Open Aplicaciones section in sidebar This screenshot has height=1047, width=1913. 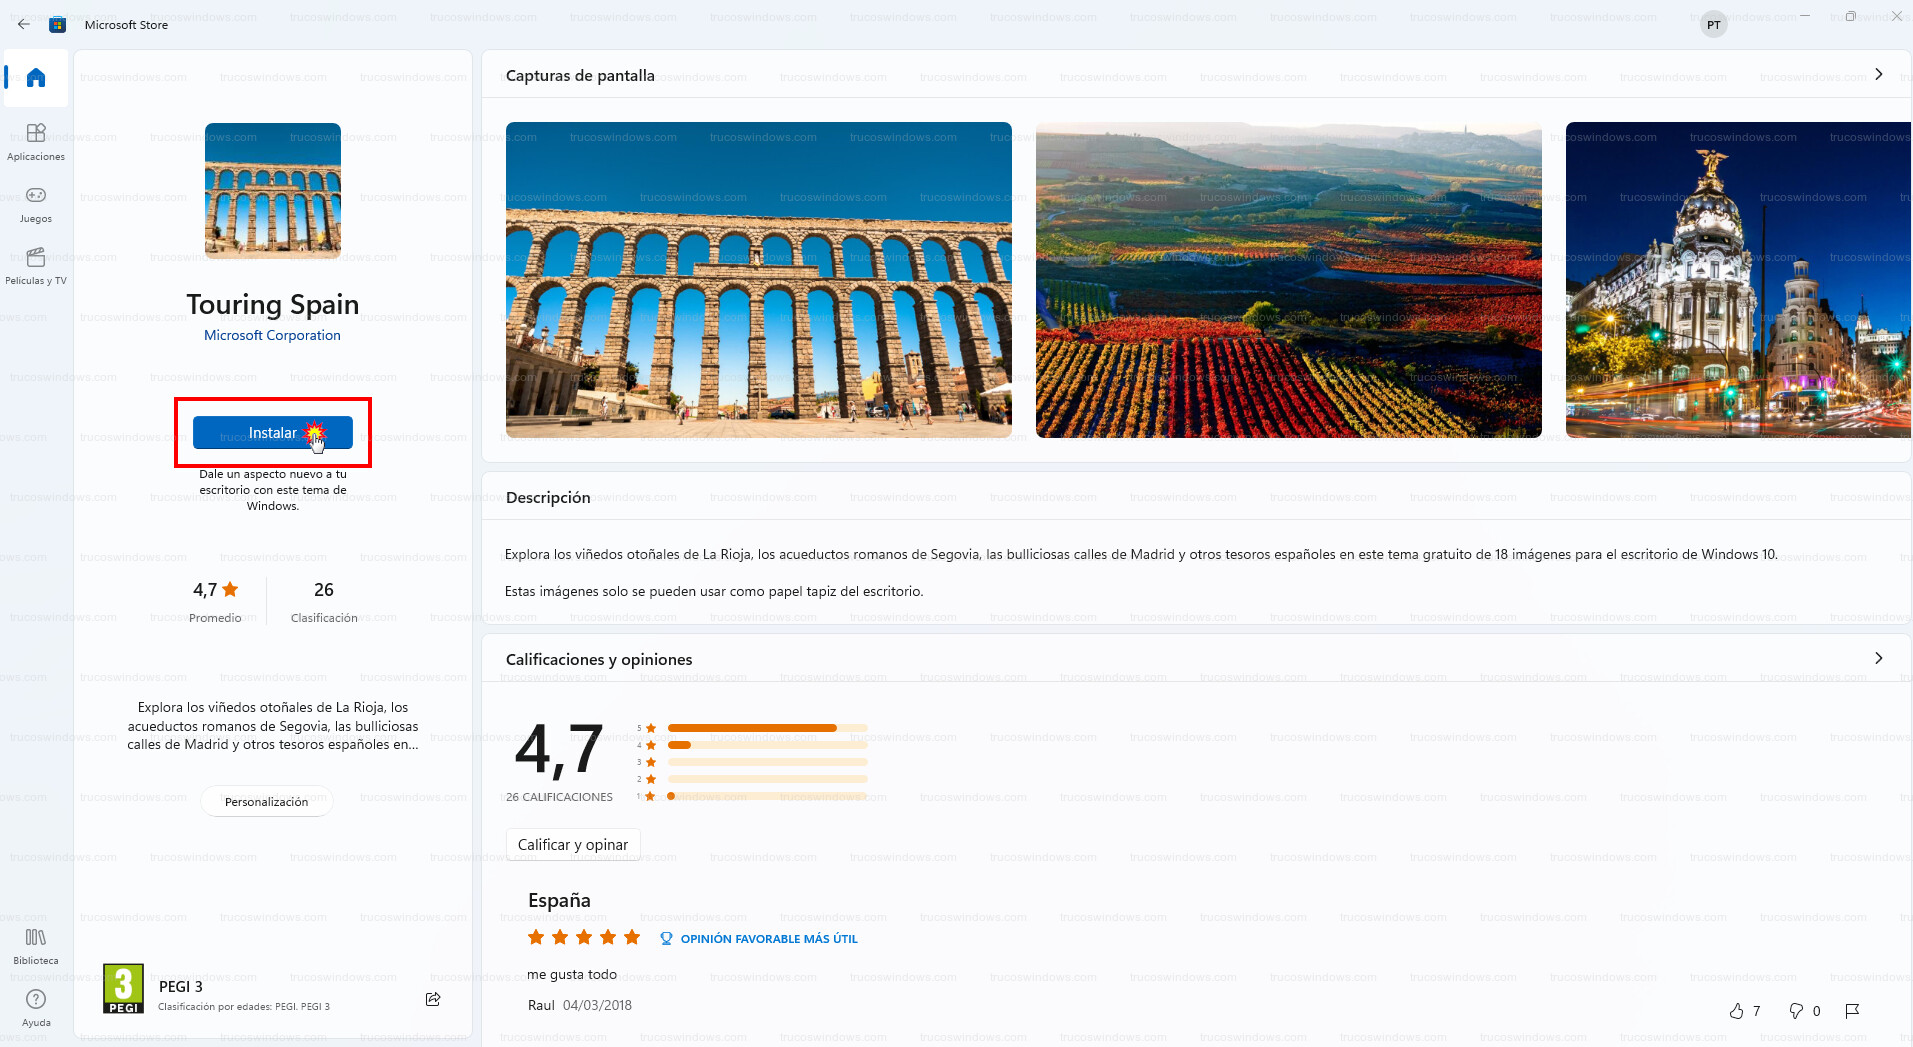click(36, 141)
